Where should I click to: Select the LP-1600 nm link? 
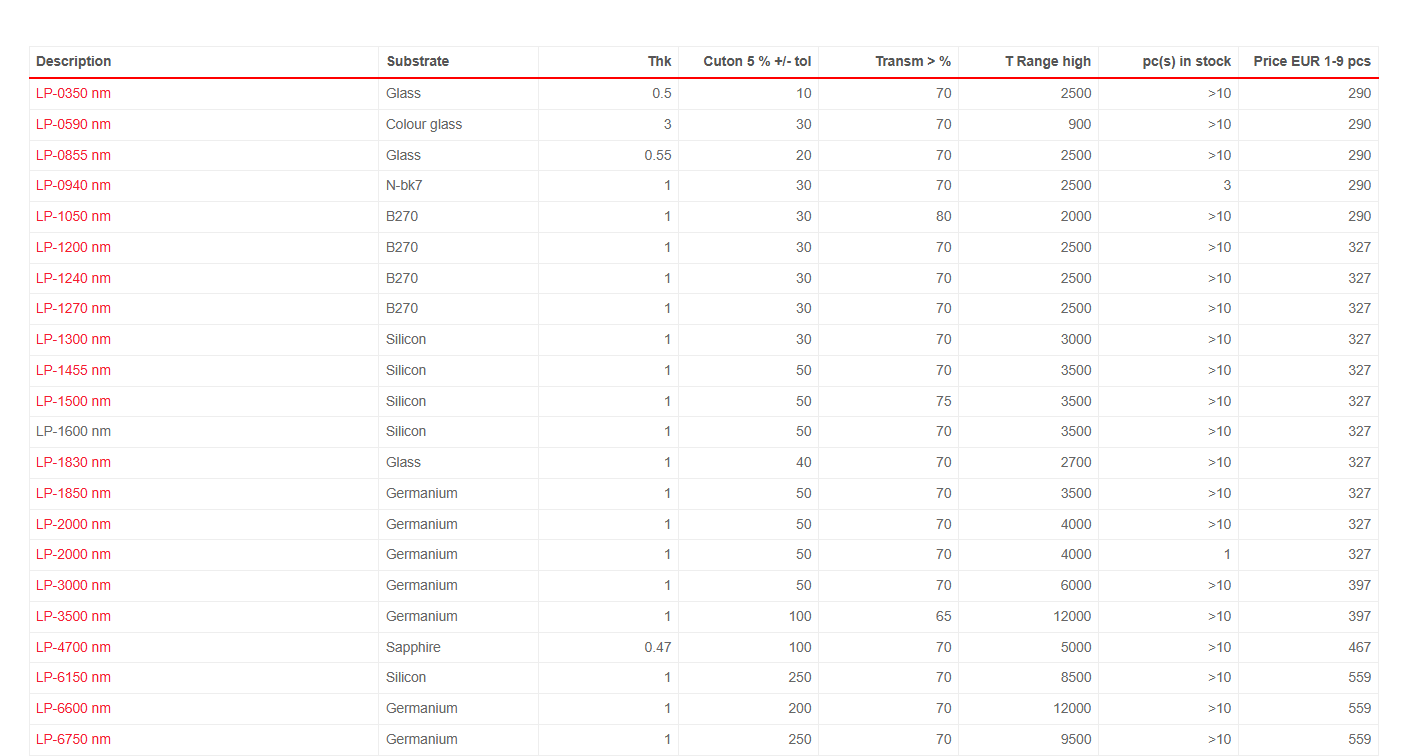click(x=73, y=432)
